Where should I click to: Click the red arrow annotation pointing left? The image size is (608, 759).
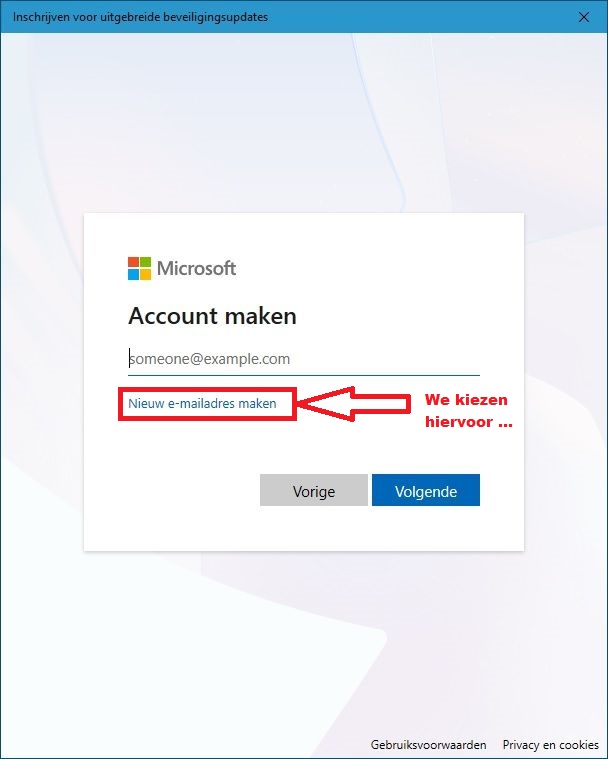[354, 404]
